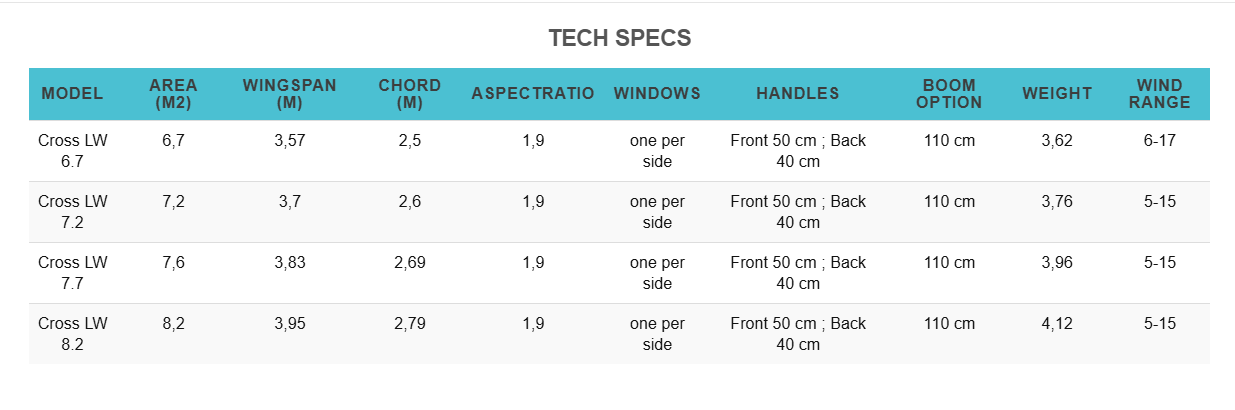Image resolution: width=1235 pixels, height=410 pixels.
Task: Select the HANDLES column header
Action: tap(798, 94)
